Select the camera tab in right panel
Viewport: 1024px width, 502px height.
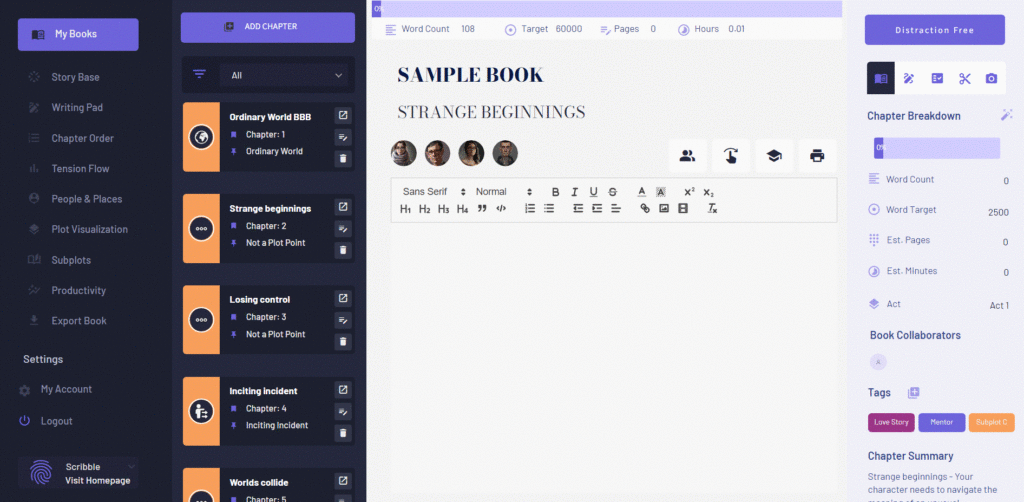click(991, 78)
